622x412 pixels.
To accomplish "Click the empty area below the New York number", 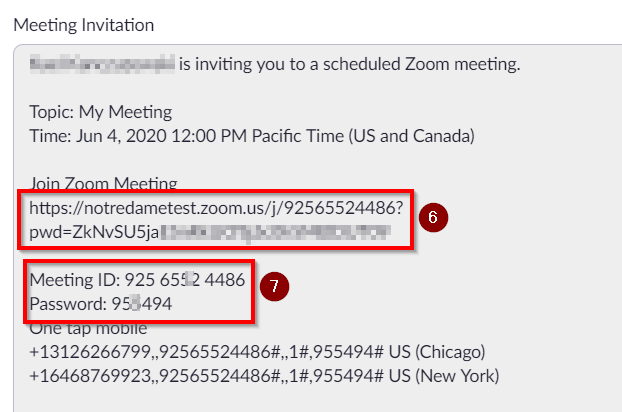I will 317,400.
